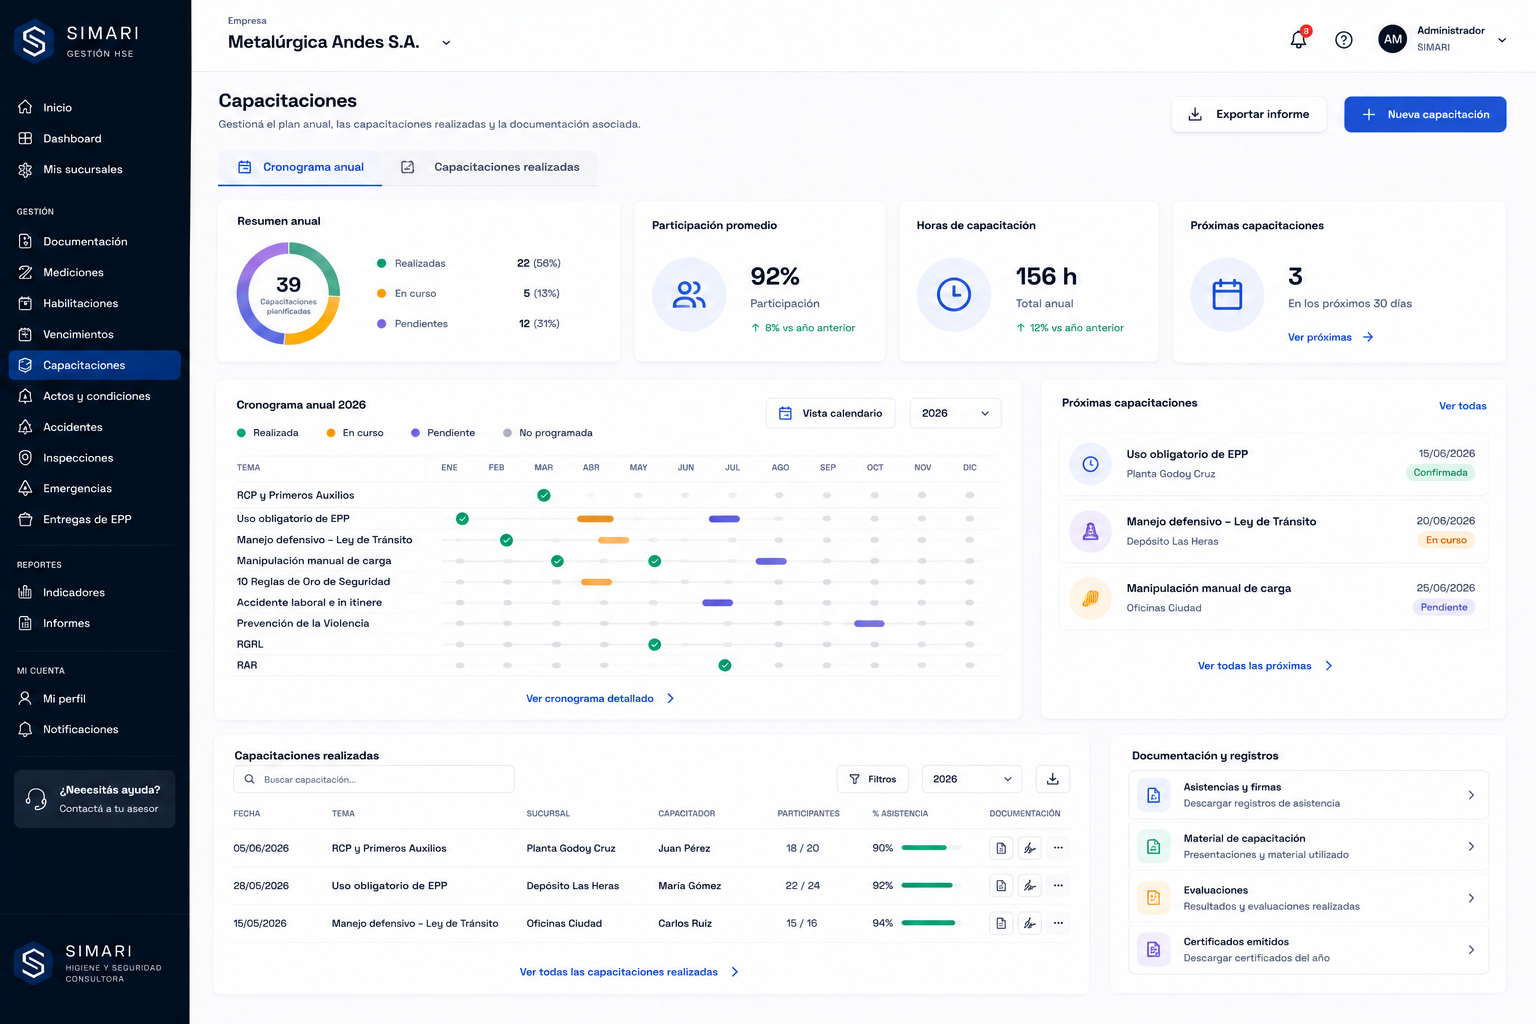Click the traffic cone icon for Manejo defensivo
1536x1024 pixels.
pos(1091,531)
